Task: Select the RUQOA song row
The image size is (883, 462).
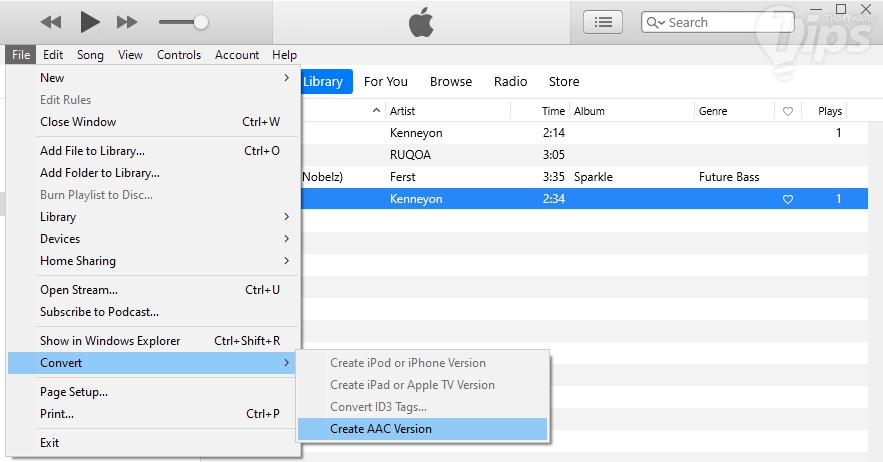Action: [585, 155]
